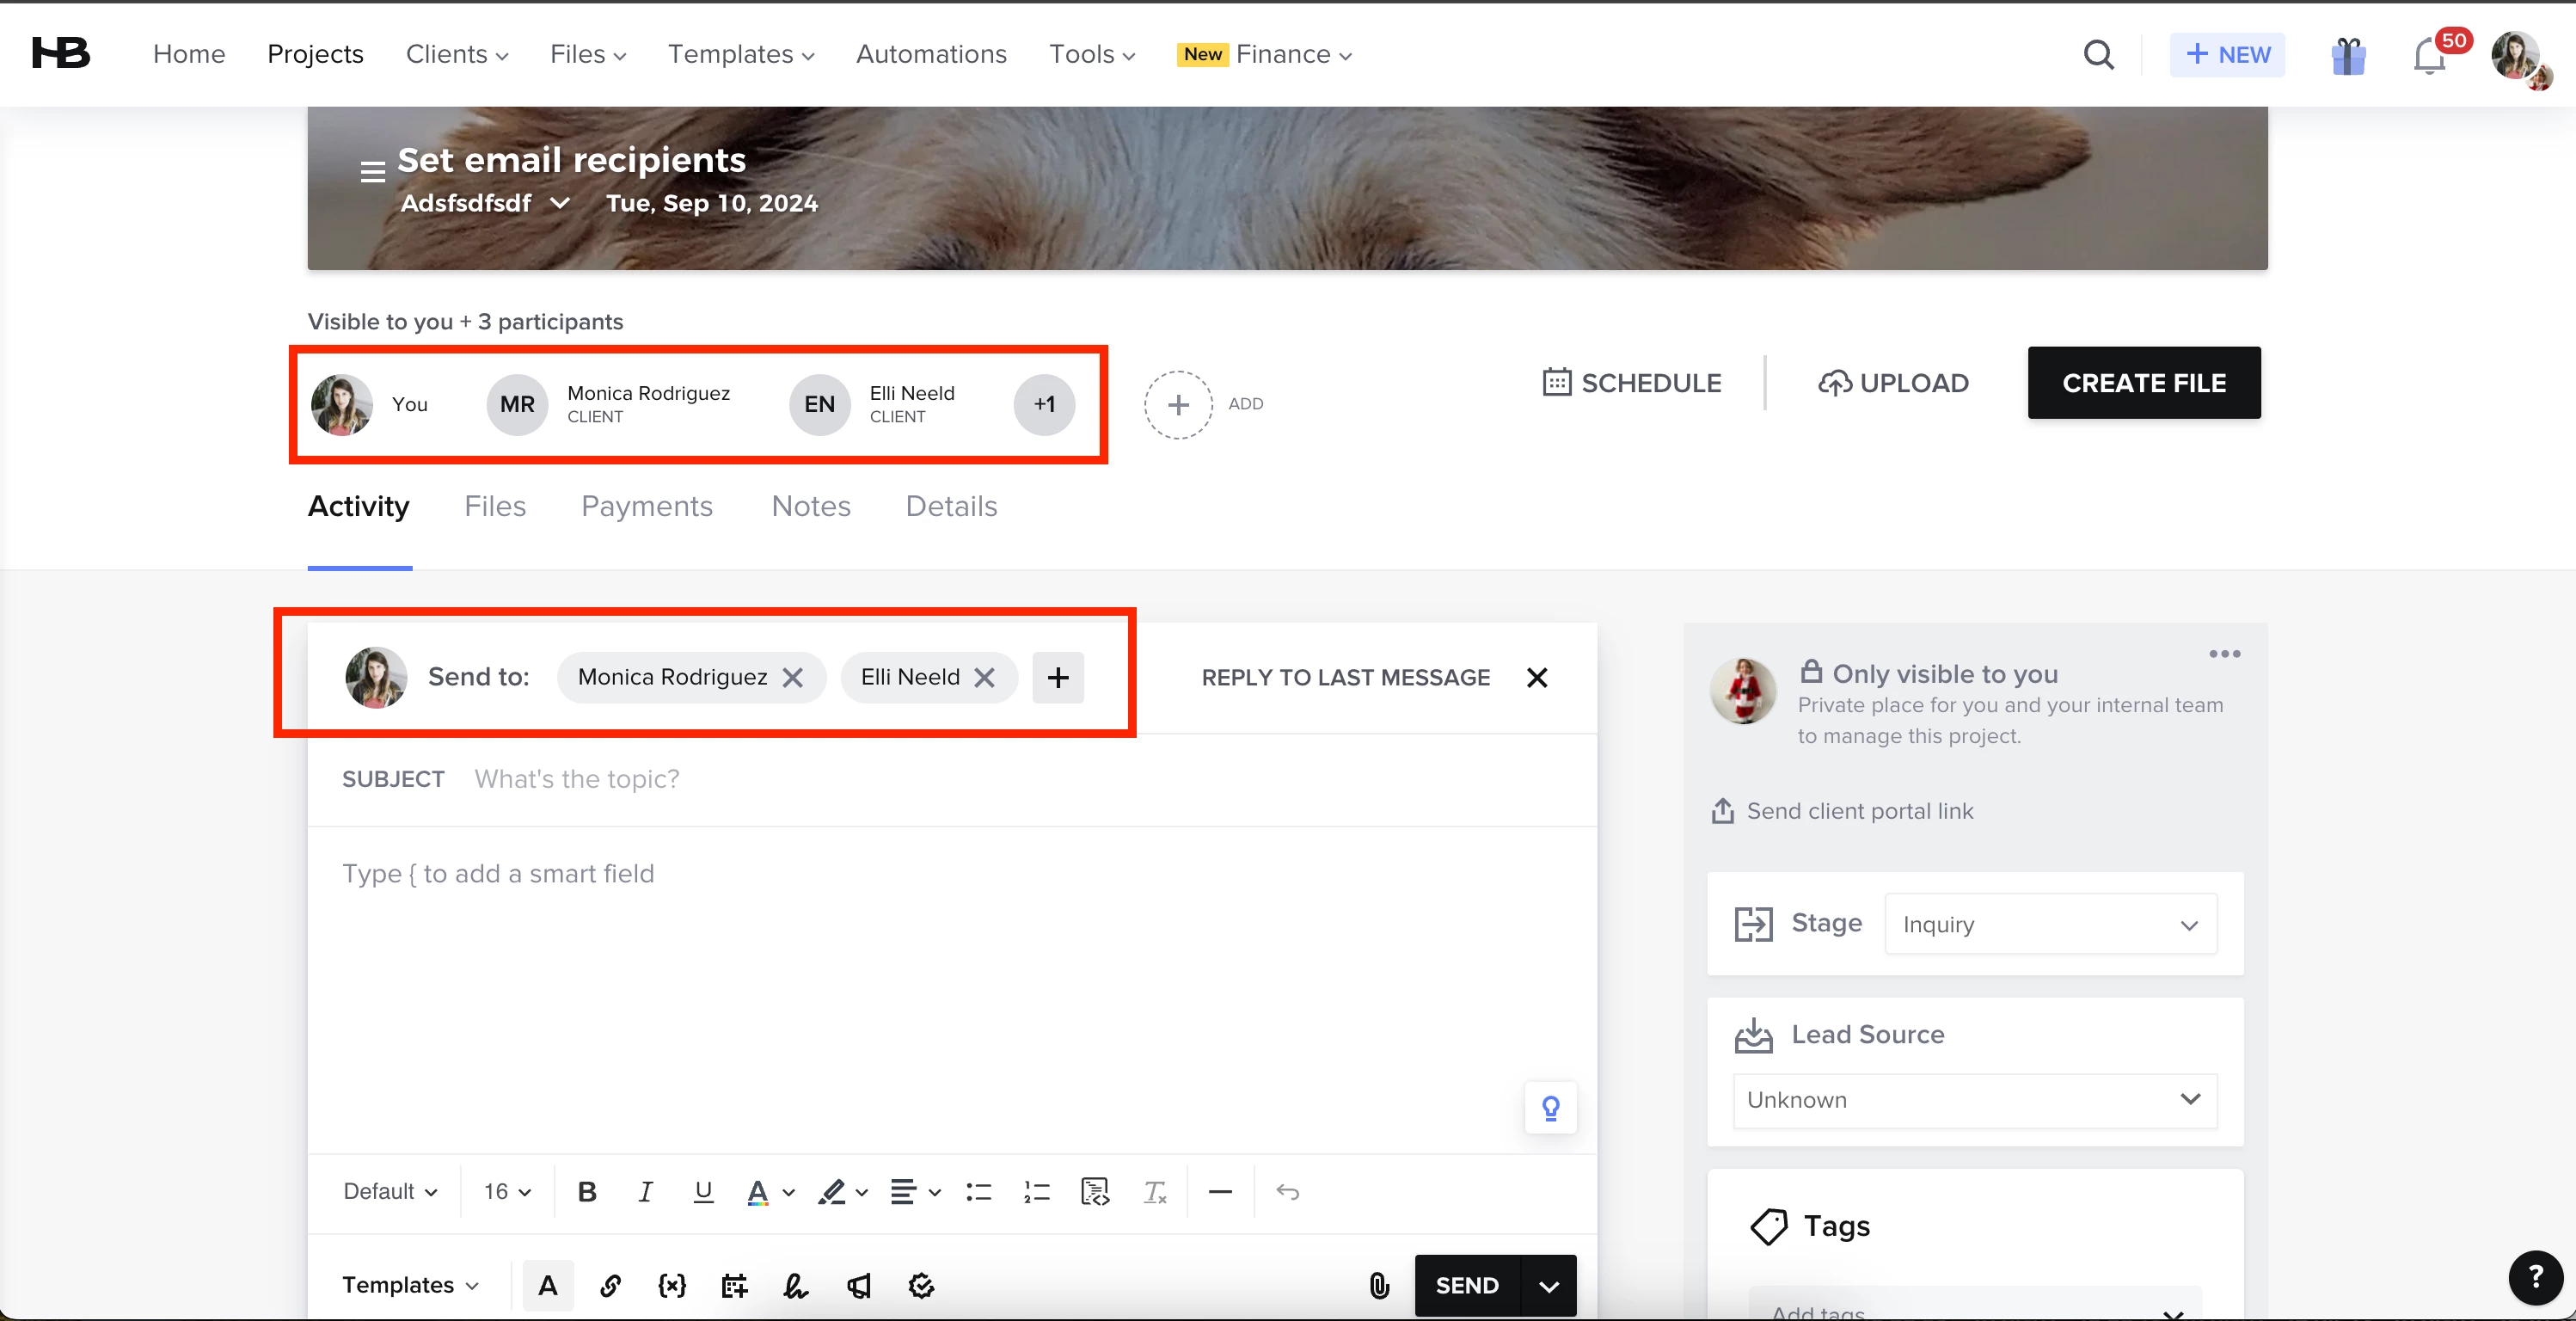
Task: Click the paperclip attachment icon
Action: coord(1379,1285)
